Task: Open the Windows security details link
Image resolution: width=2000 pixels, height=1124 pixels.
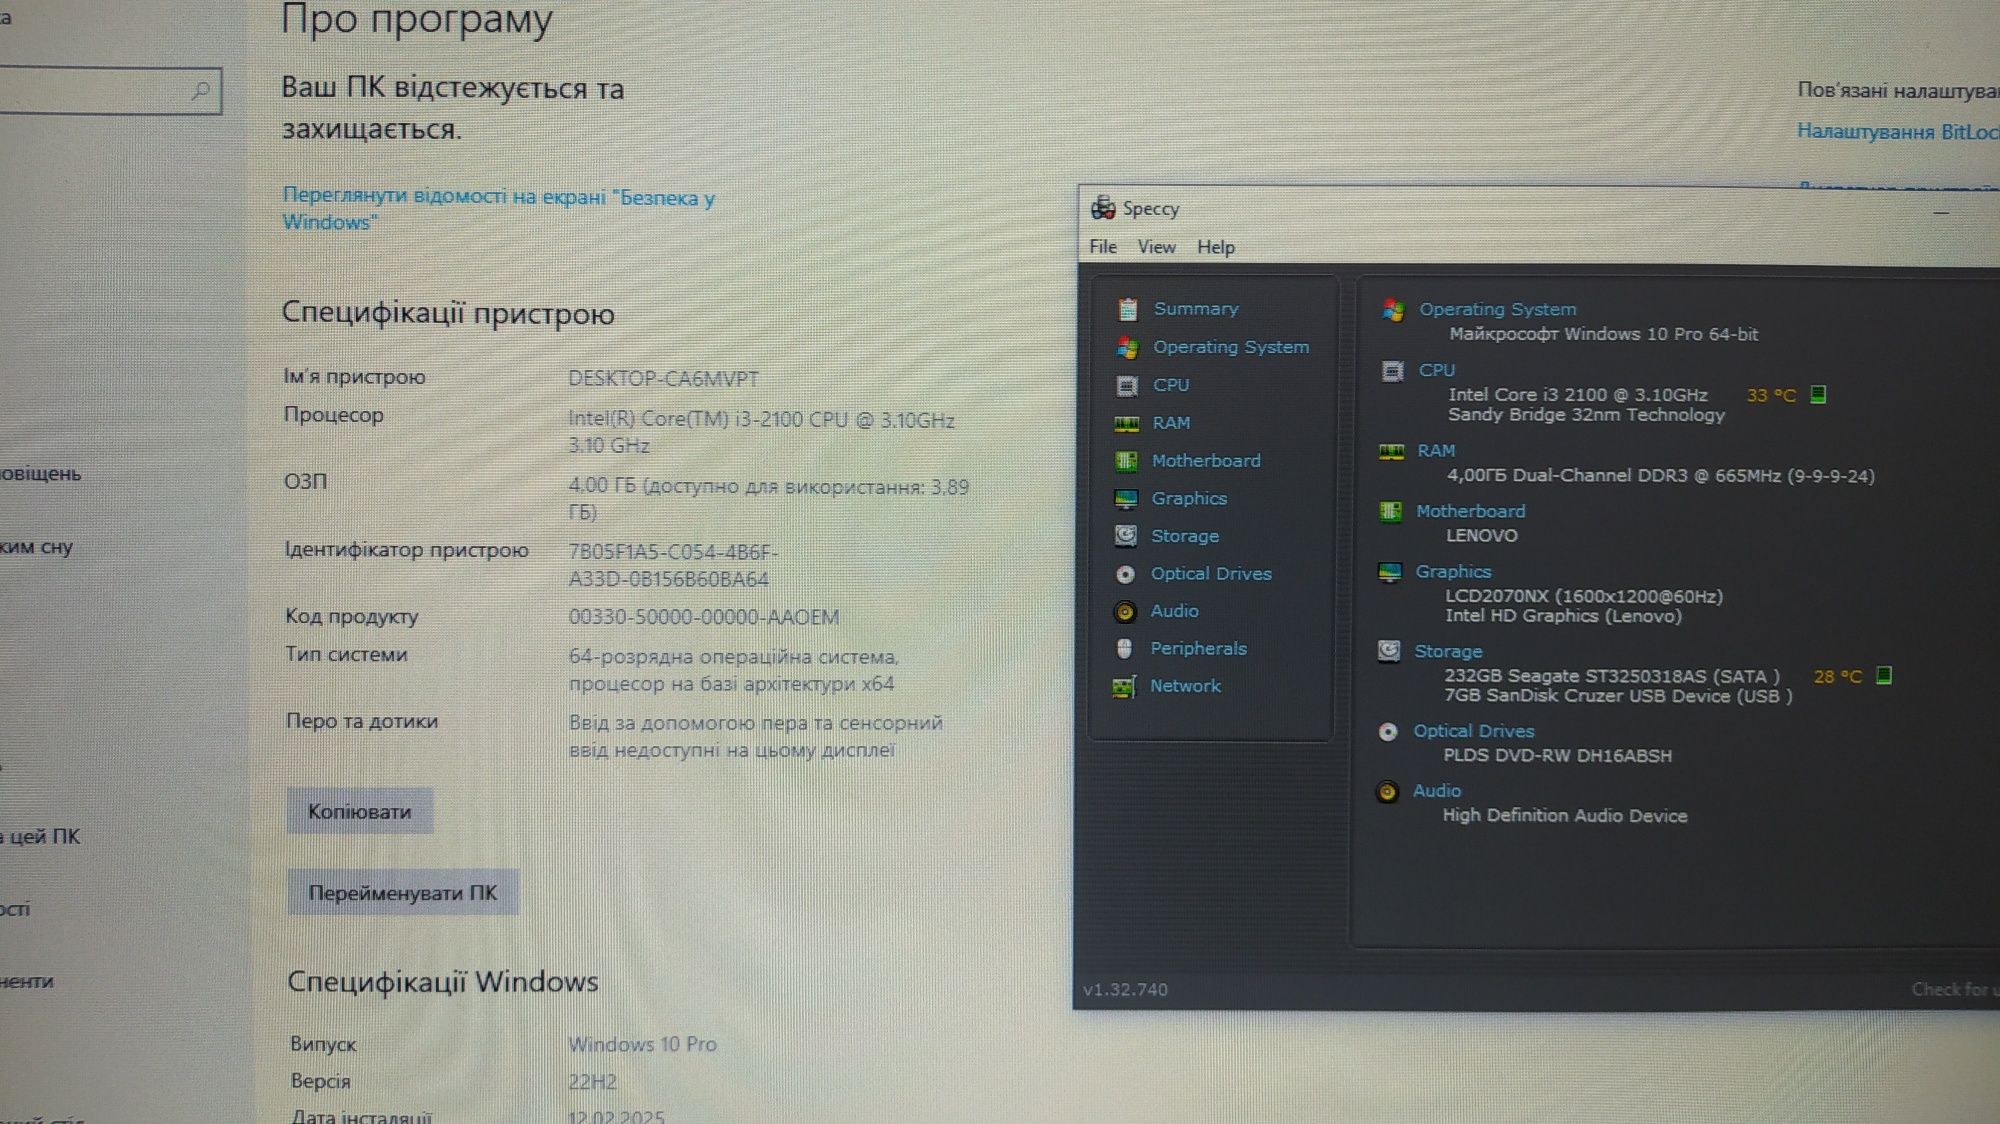Action: click(498, 209)
